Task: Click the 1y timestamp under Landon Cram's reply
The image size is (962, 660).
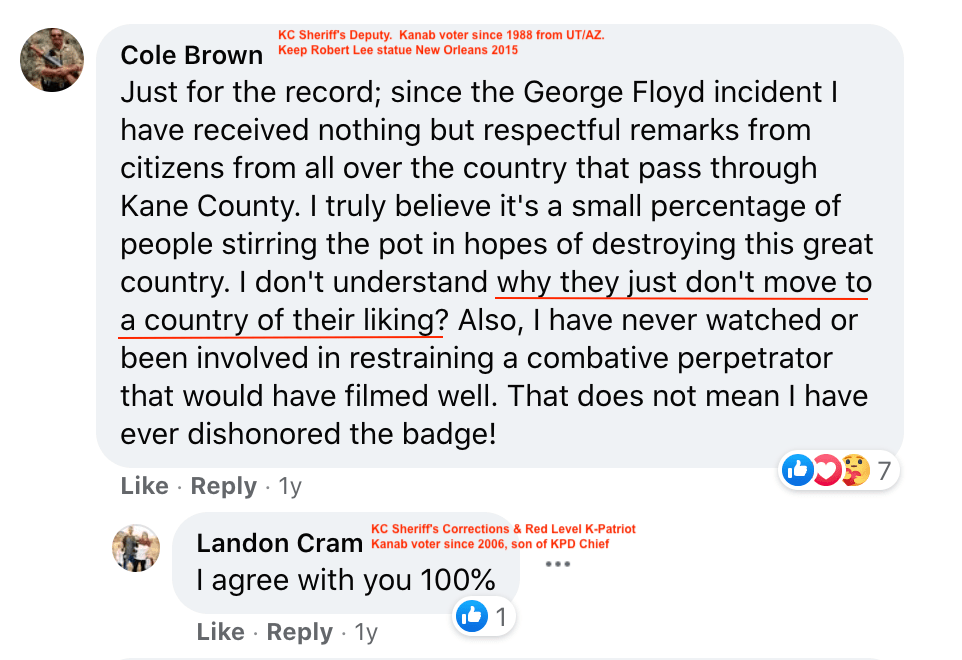Action: click(x=366, y=632)
